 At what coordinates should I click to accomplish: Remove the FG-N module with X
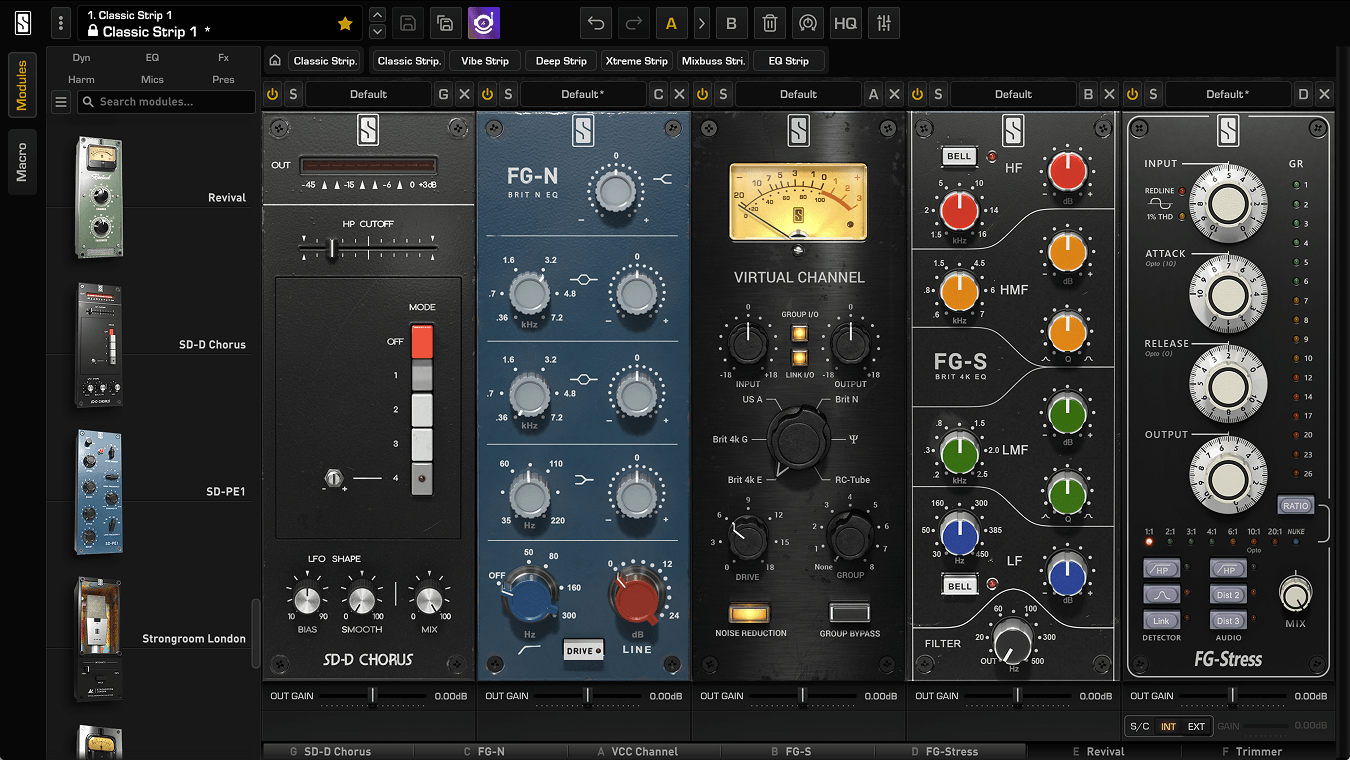click(x=679, y=94)
